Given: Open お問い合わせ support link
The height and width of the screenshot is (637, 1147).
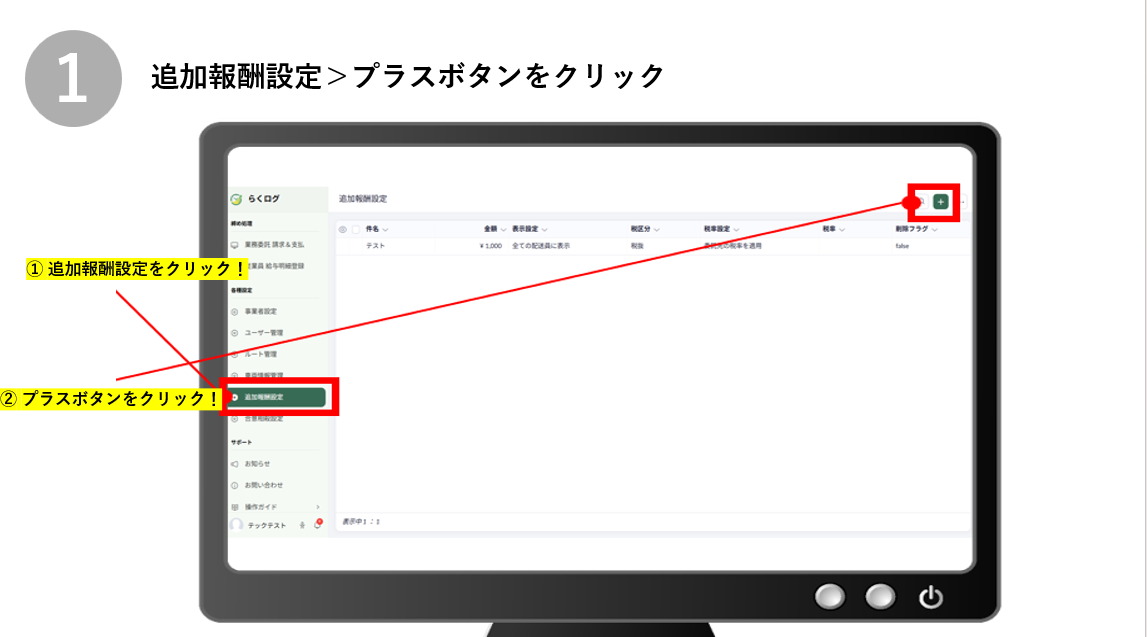Looking at the screenshot, I should point(263,485).
